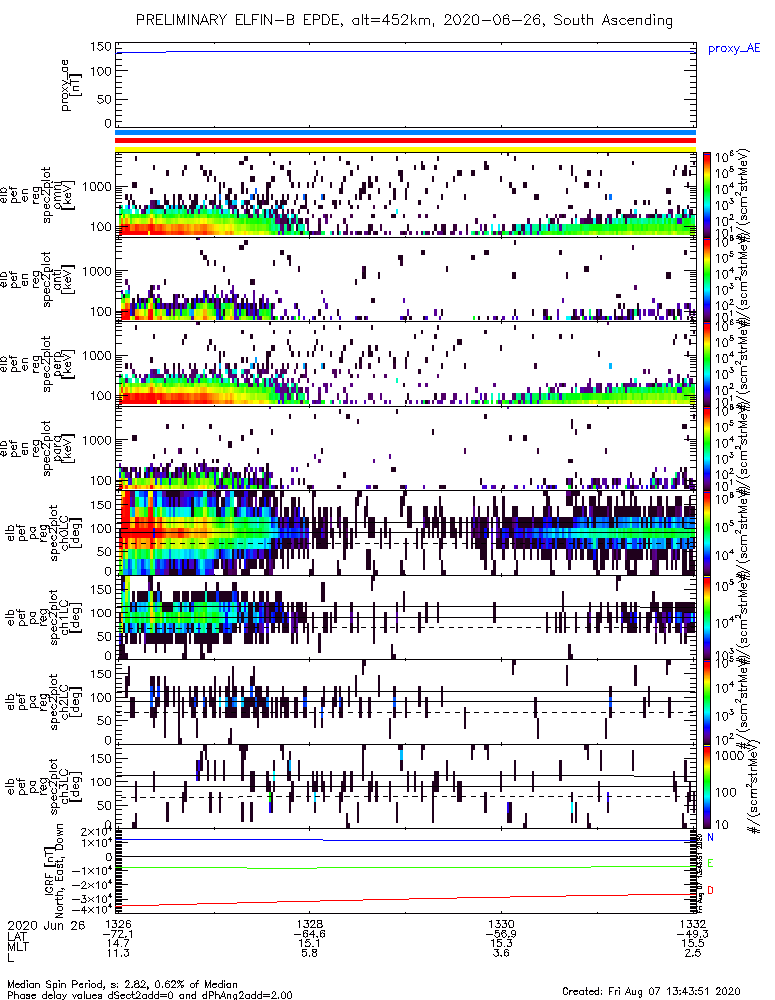
Task: Click the LAT row label
Action: coord(17,935)
